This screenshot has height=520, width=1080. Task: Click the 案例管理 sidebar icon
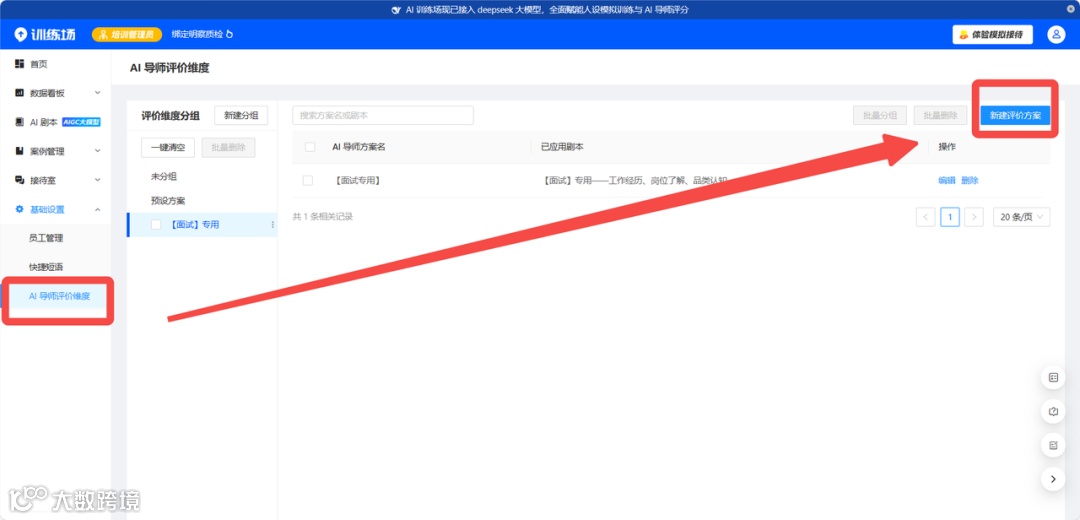(19, 151)
